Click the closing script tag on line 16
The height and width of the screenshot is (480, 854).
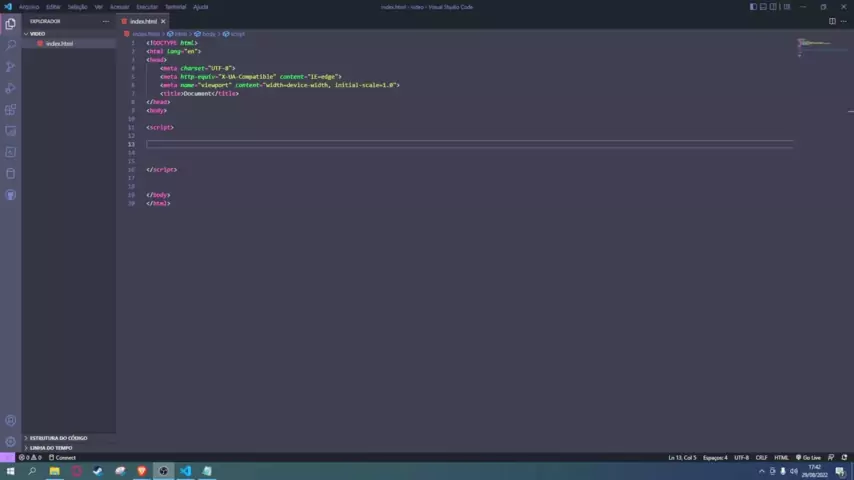coord(161,169)
